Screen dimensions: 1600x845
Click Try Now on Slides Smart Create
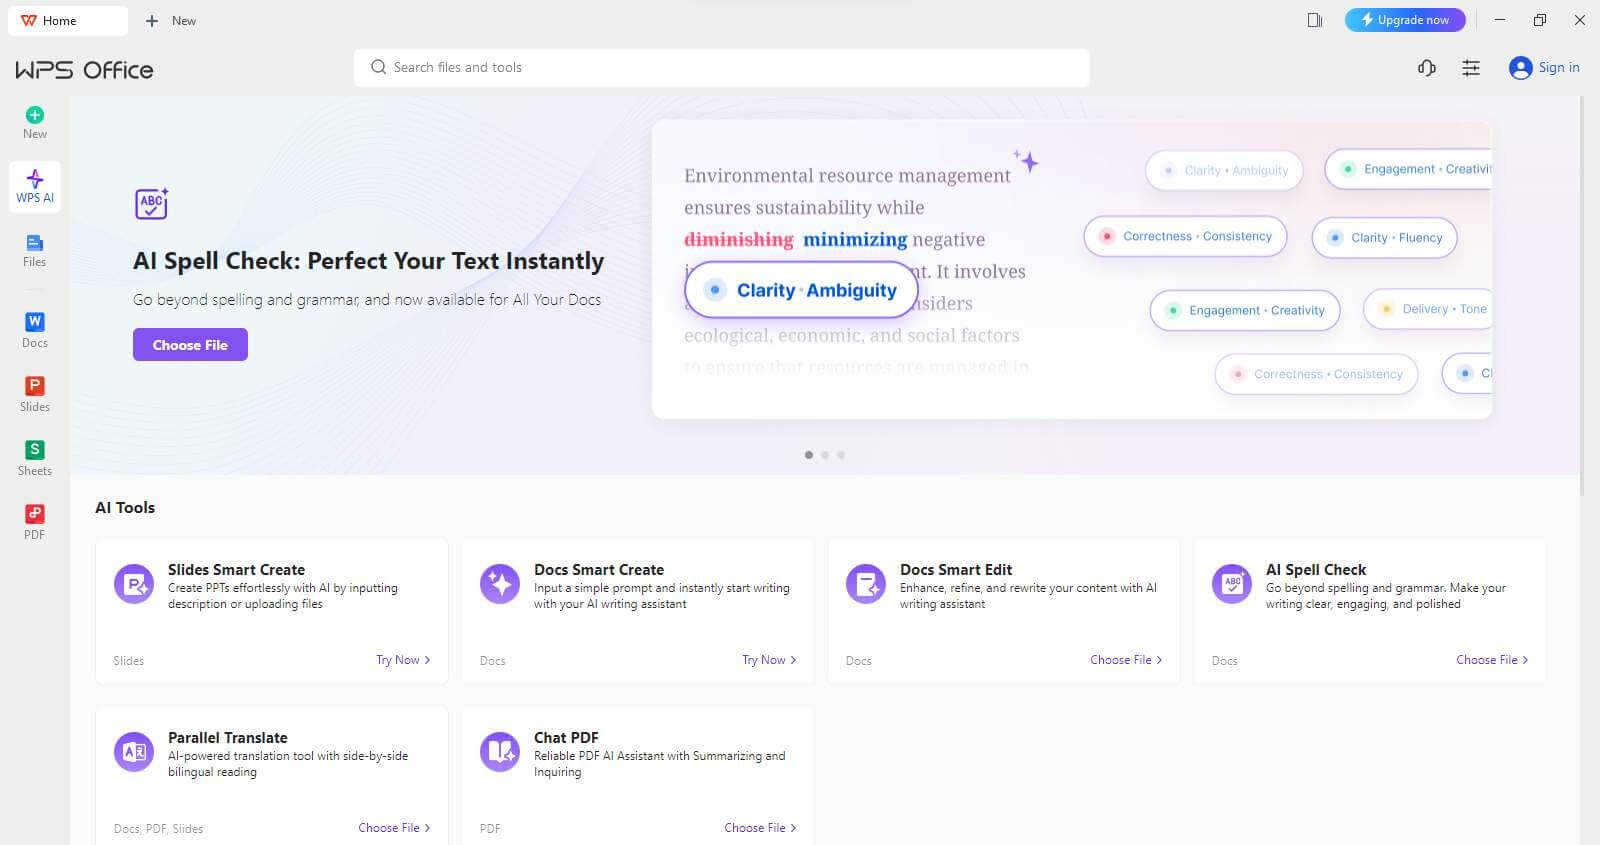click(x=403, y=660)
